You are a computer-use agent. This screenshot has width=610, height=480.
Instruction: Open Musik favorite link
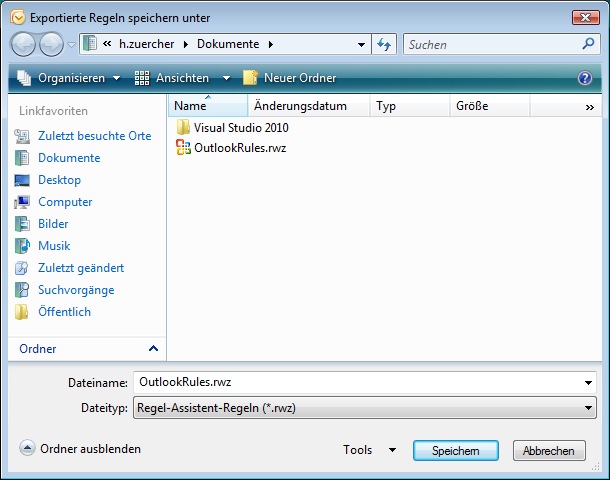point(54,245)
